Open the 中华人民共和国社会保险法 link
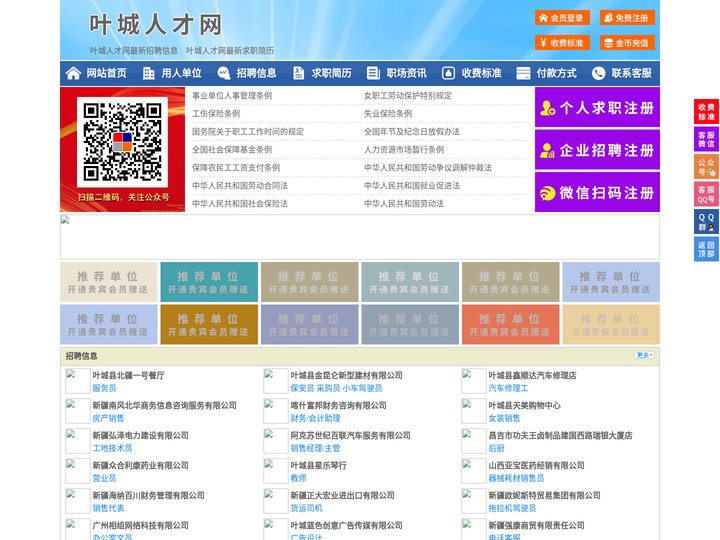Screen dimensions: 720x540 (240, 203)
